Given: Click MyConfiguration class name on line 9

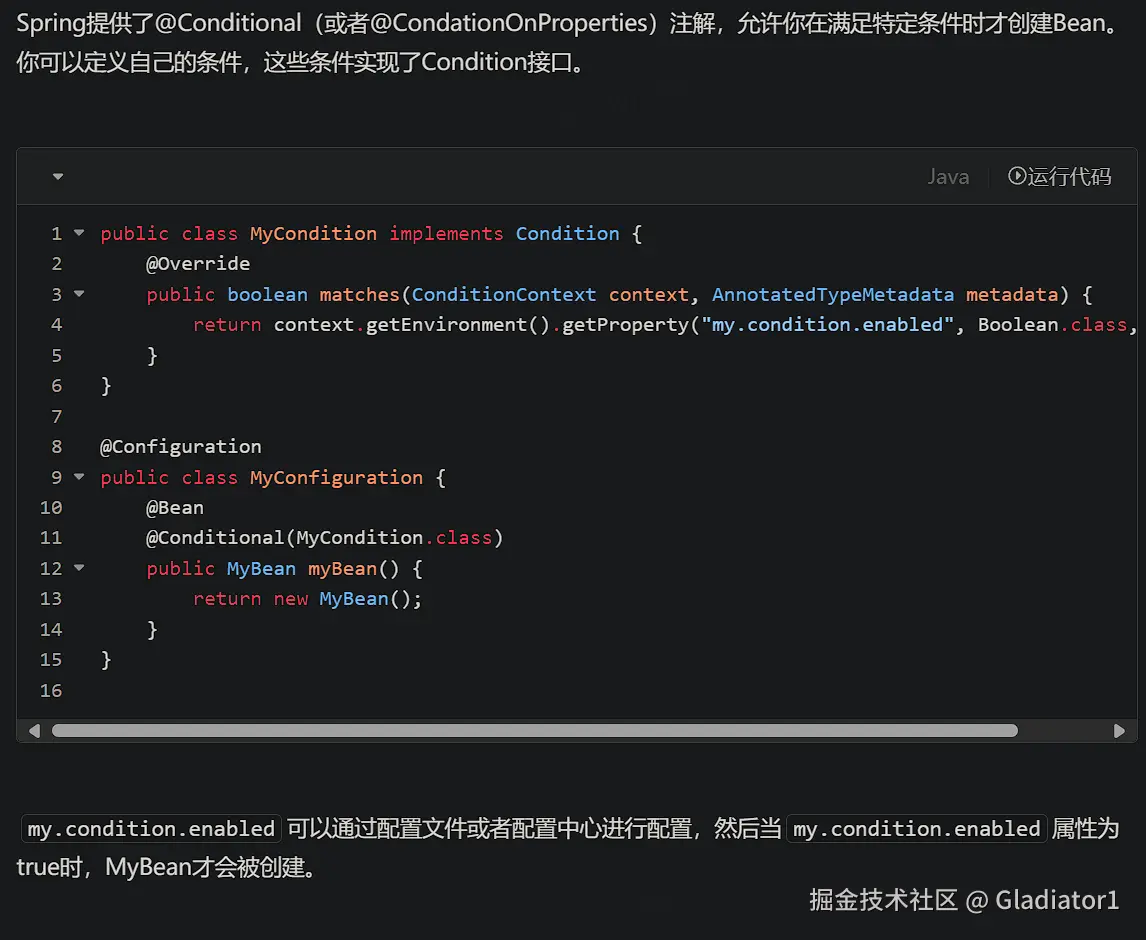Looking at the screenshot, I should point(336,477).
